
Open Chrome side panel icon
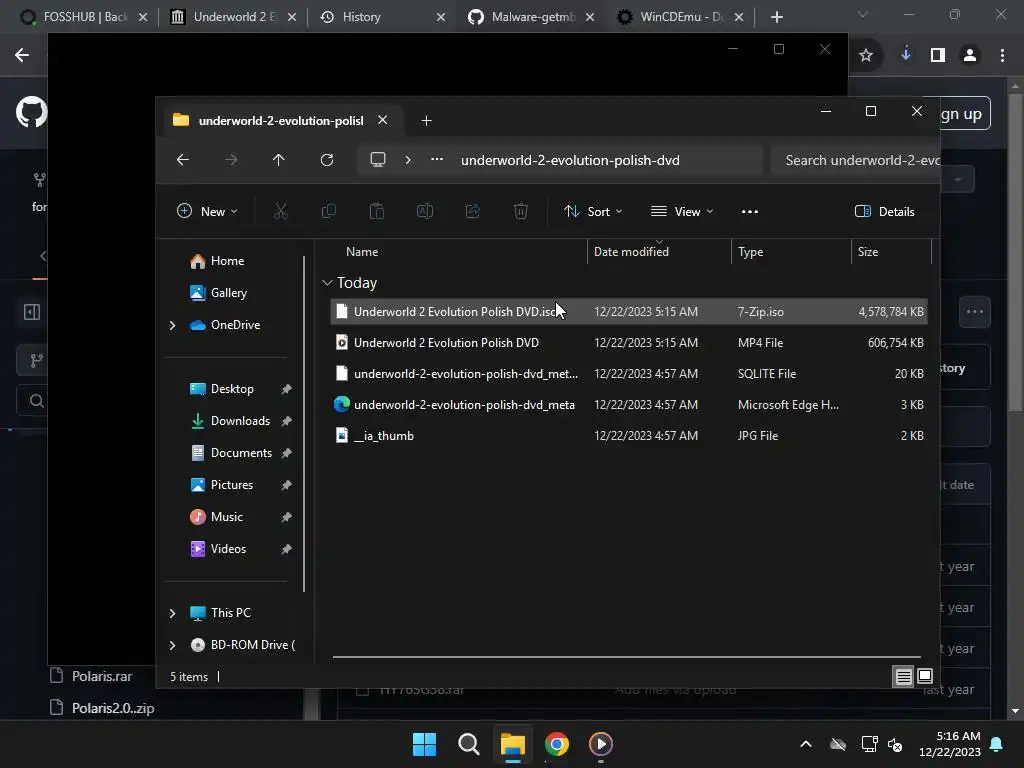(938, 56)
